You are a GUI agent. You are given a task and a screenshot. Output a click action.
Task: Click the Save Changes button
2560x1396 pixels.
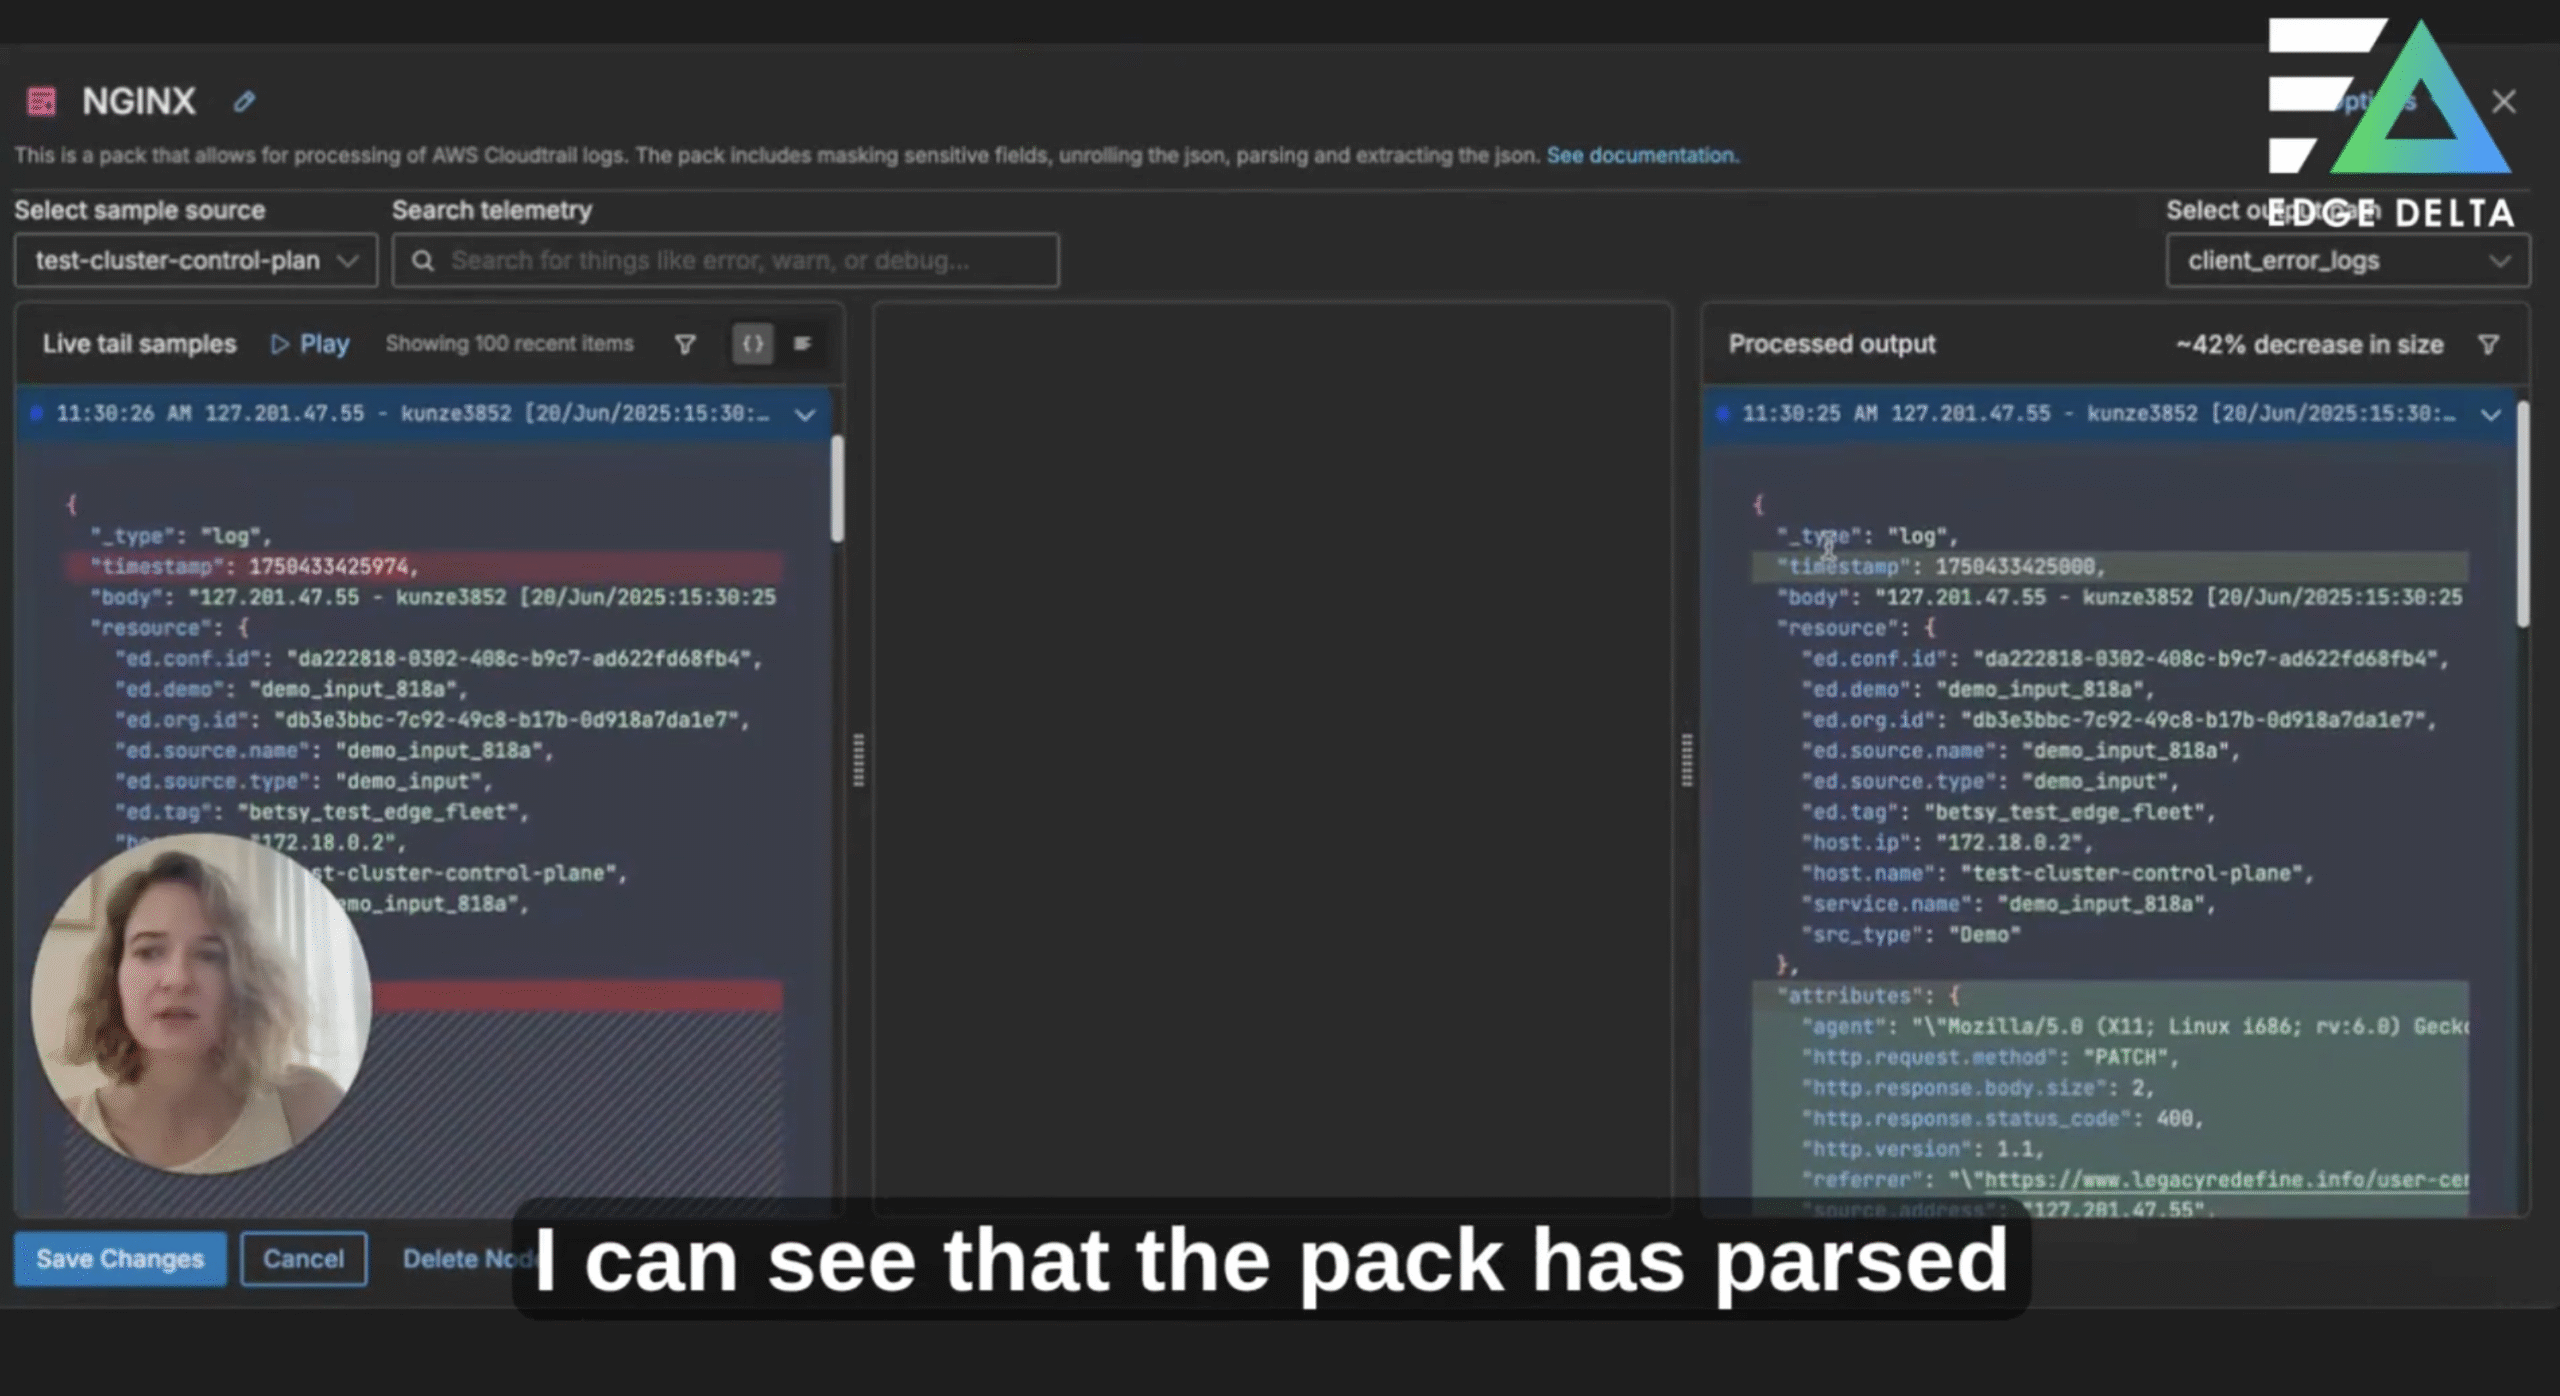pyautogui.click(x=119, y=1258)
